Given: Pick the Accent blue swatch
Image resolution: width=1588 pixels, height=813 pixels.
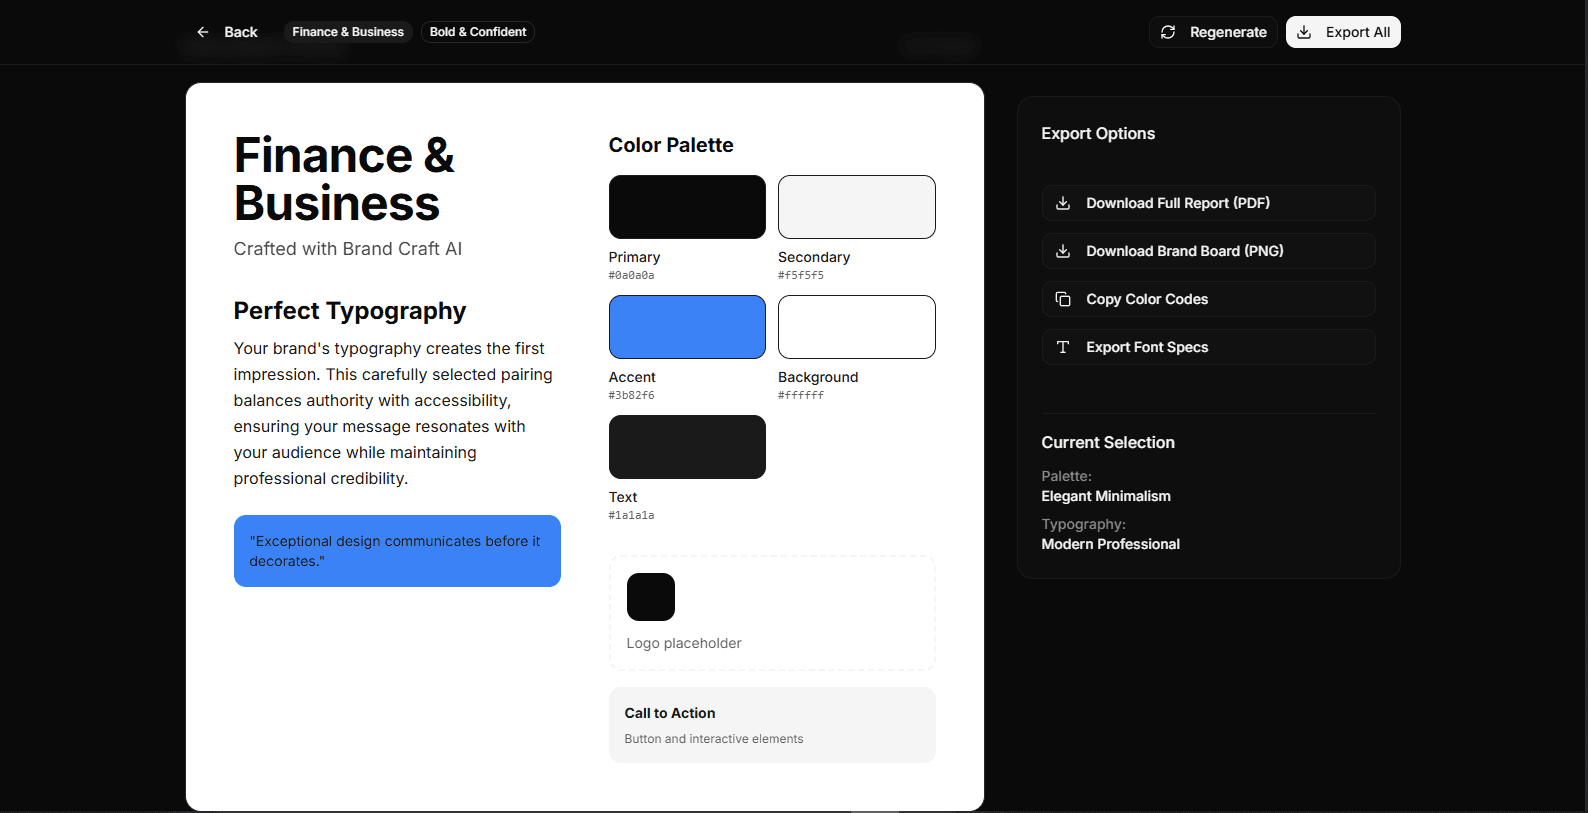Looking at the screenshot, I should [687, 327].
